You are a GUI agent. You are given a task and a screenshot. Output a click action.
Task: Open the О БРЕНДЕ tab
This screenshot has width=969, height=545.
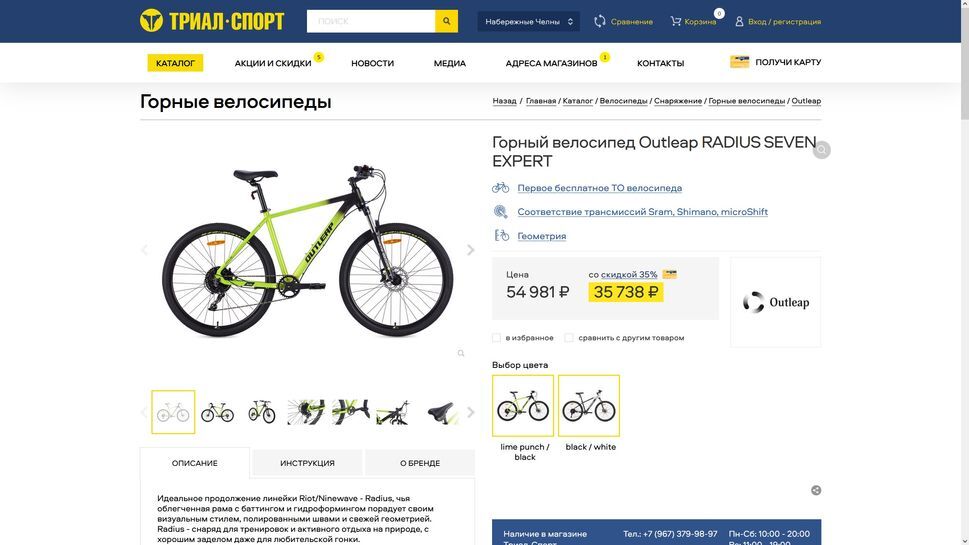click(x=420, y=463)
